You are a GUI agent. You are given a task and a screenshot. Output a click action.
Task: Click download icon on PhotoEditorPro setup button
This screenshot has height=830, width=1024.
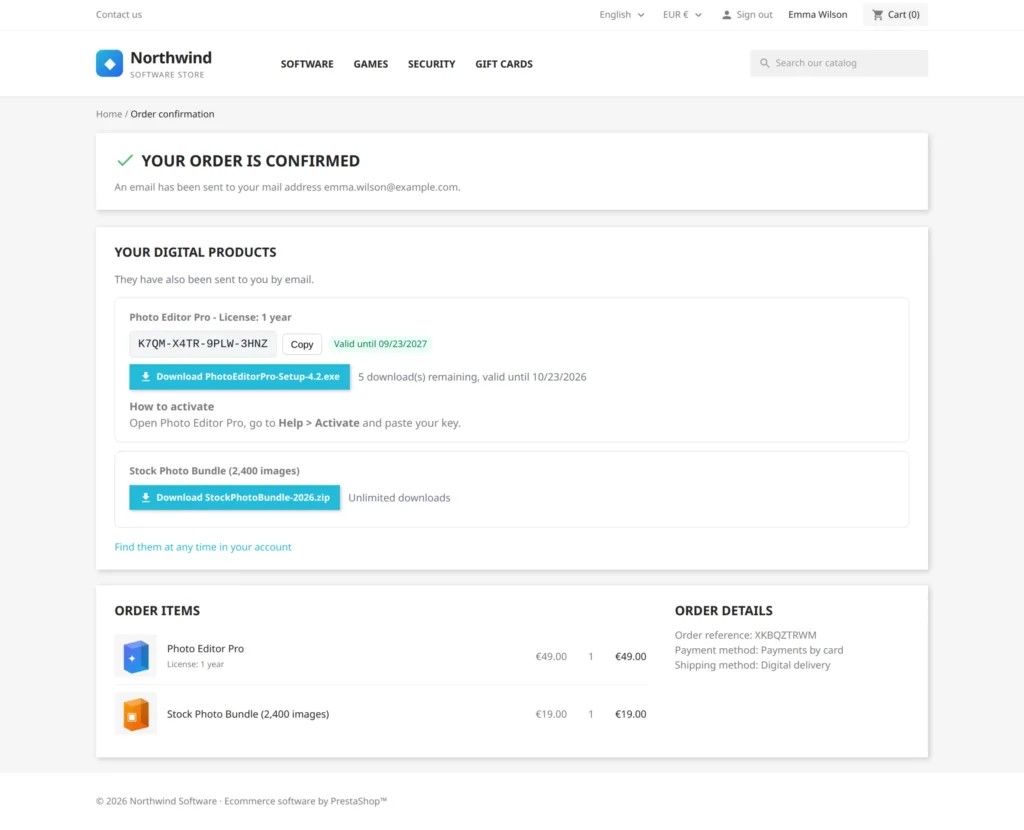pyautogui.click(x=146, y=377)
